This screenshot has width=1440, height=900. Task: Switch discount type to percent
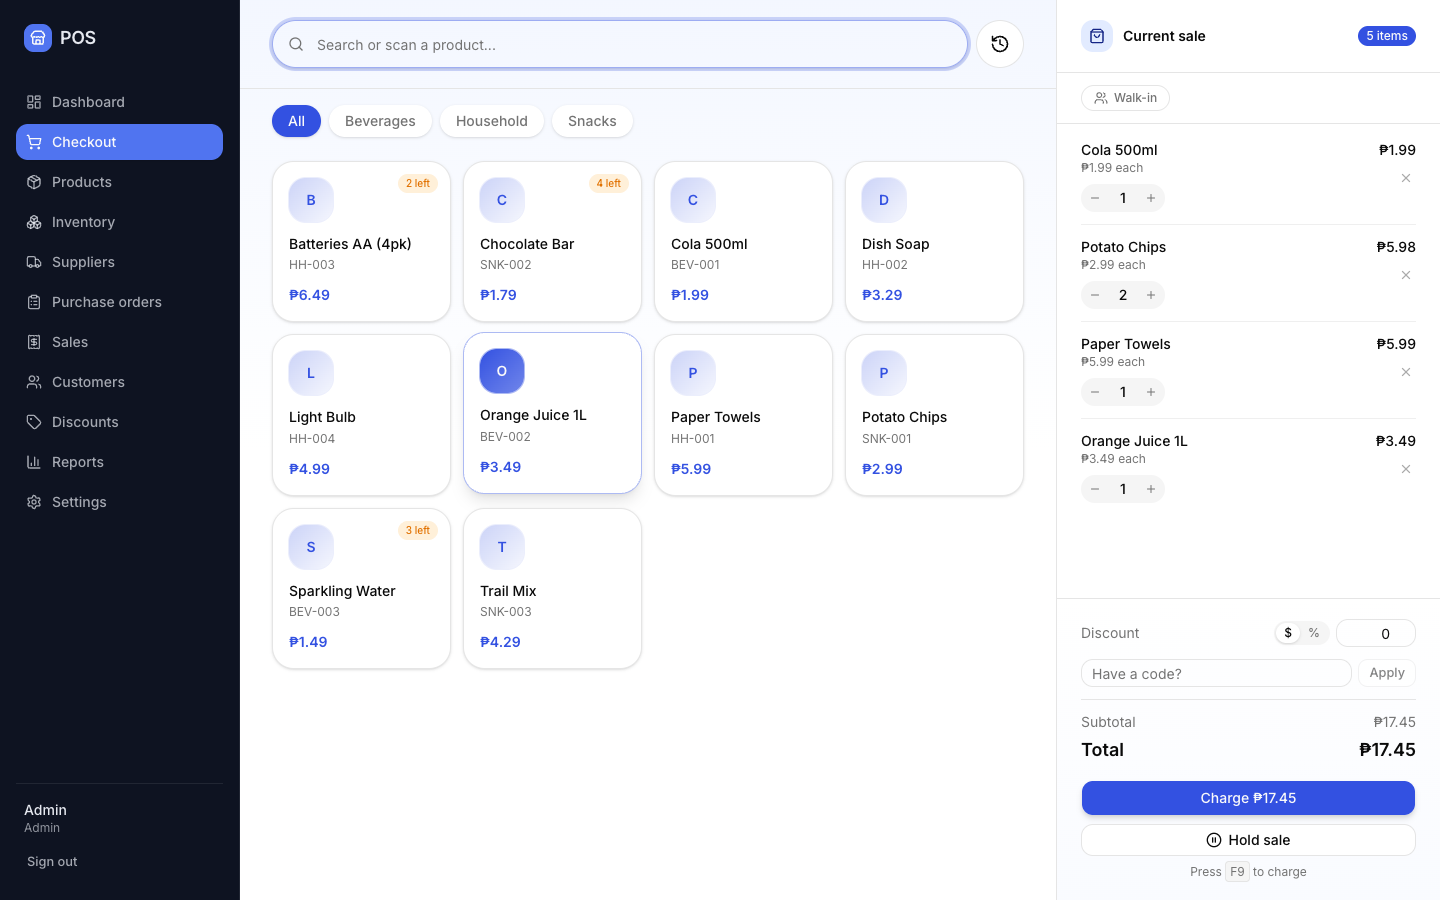pyautogui.click(x=1314, y=633)
